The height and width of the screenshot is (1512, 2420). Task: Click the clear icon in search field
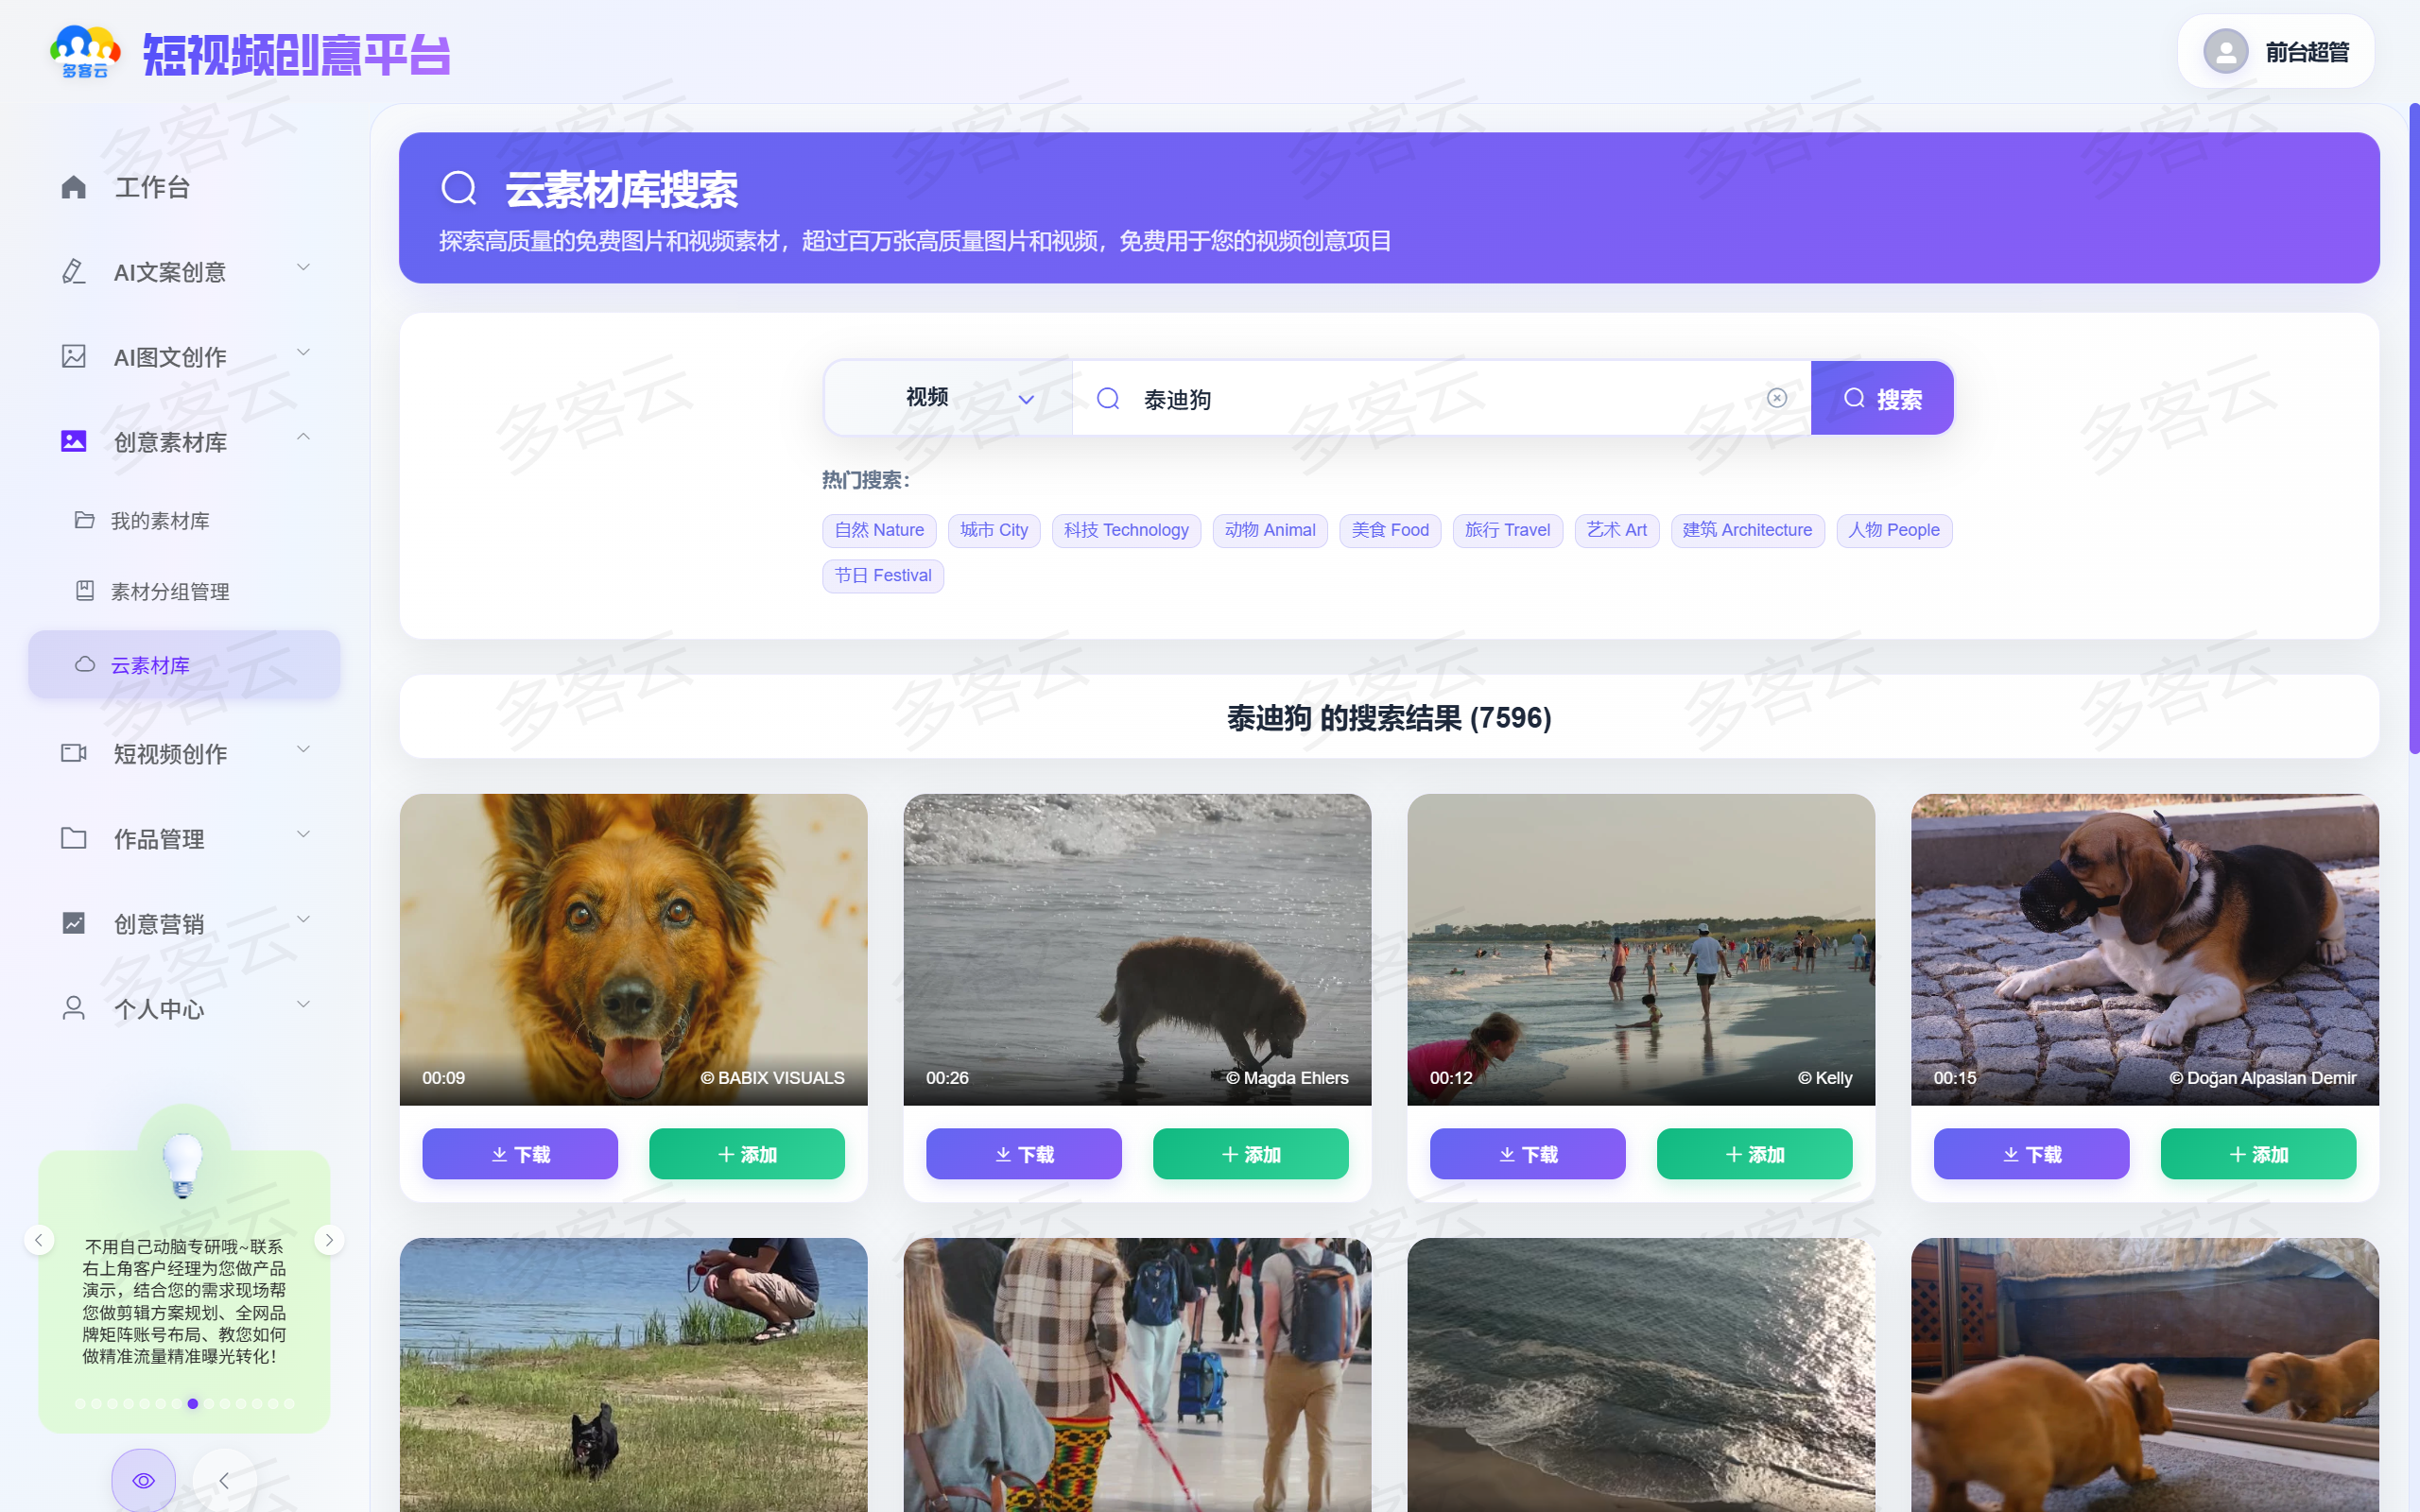pos(1777,398)
